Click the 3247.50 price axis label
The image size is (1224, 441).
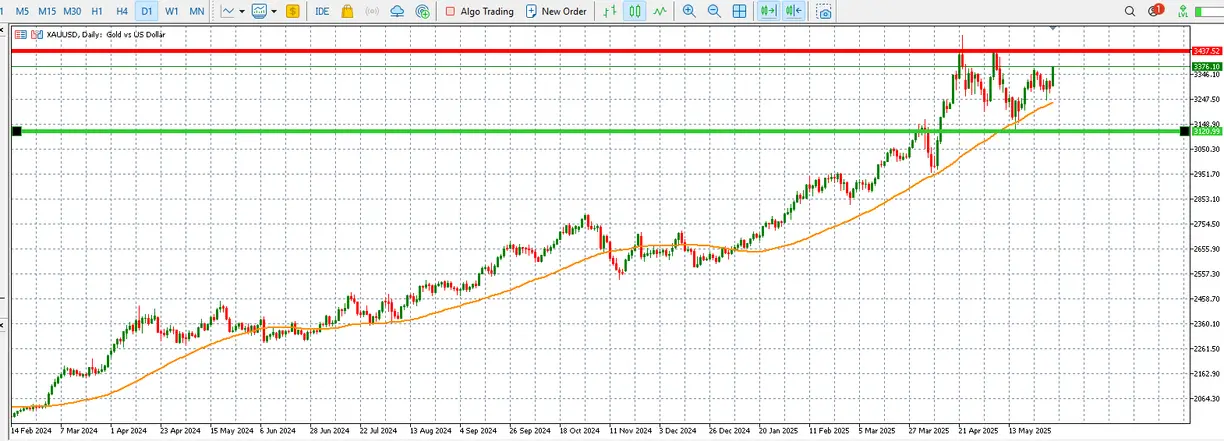point(1206,99)
